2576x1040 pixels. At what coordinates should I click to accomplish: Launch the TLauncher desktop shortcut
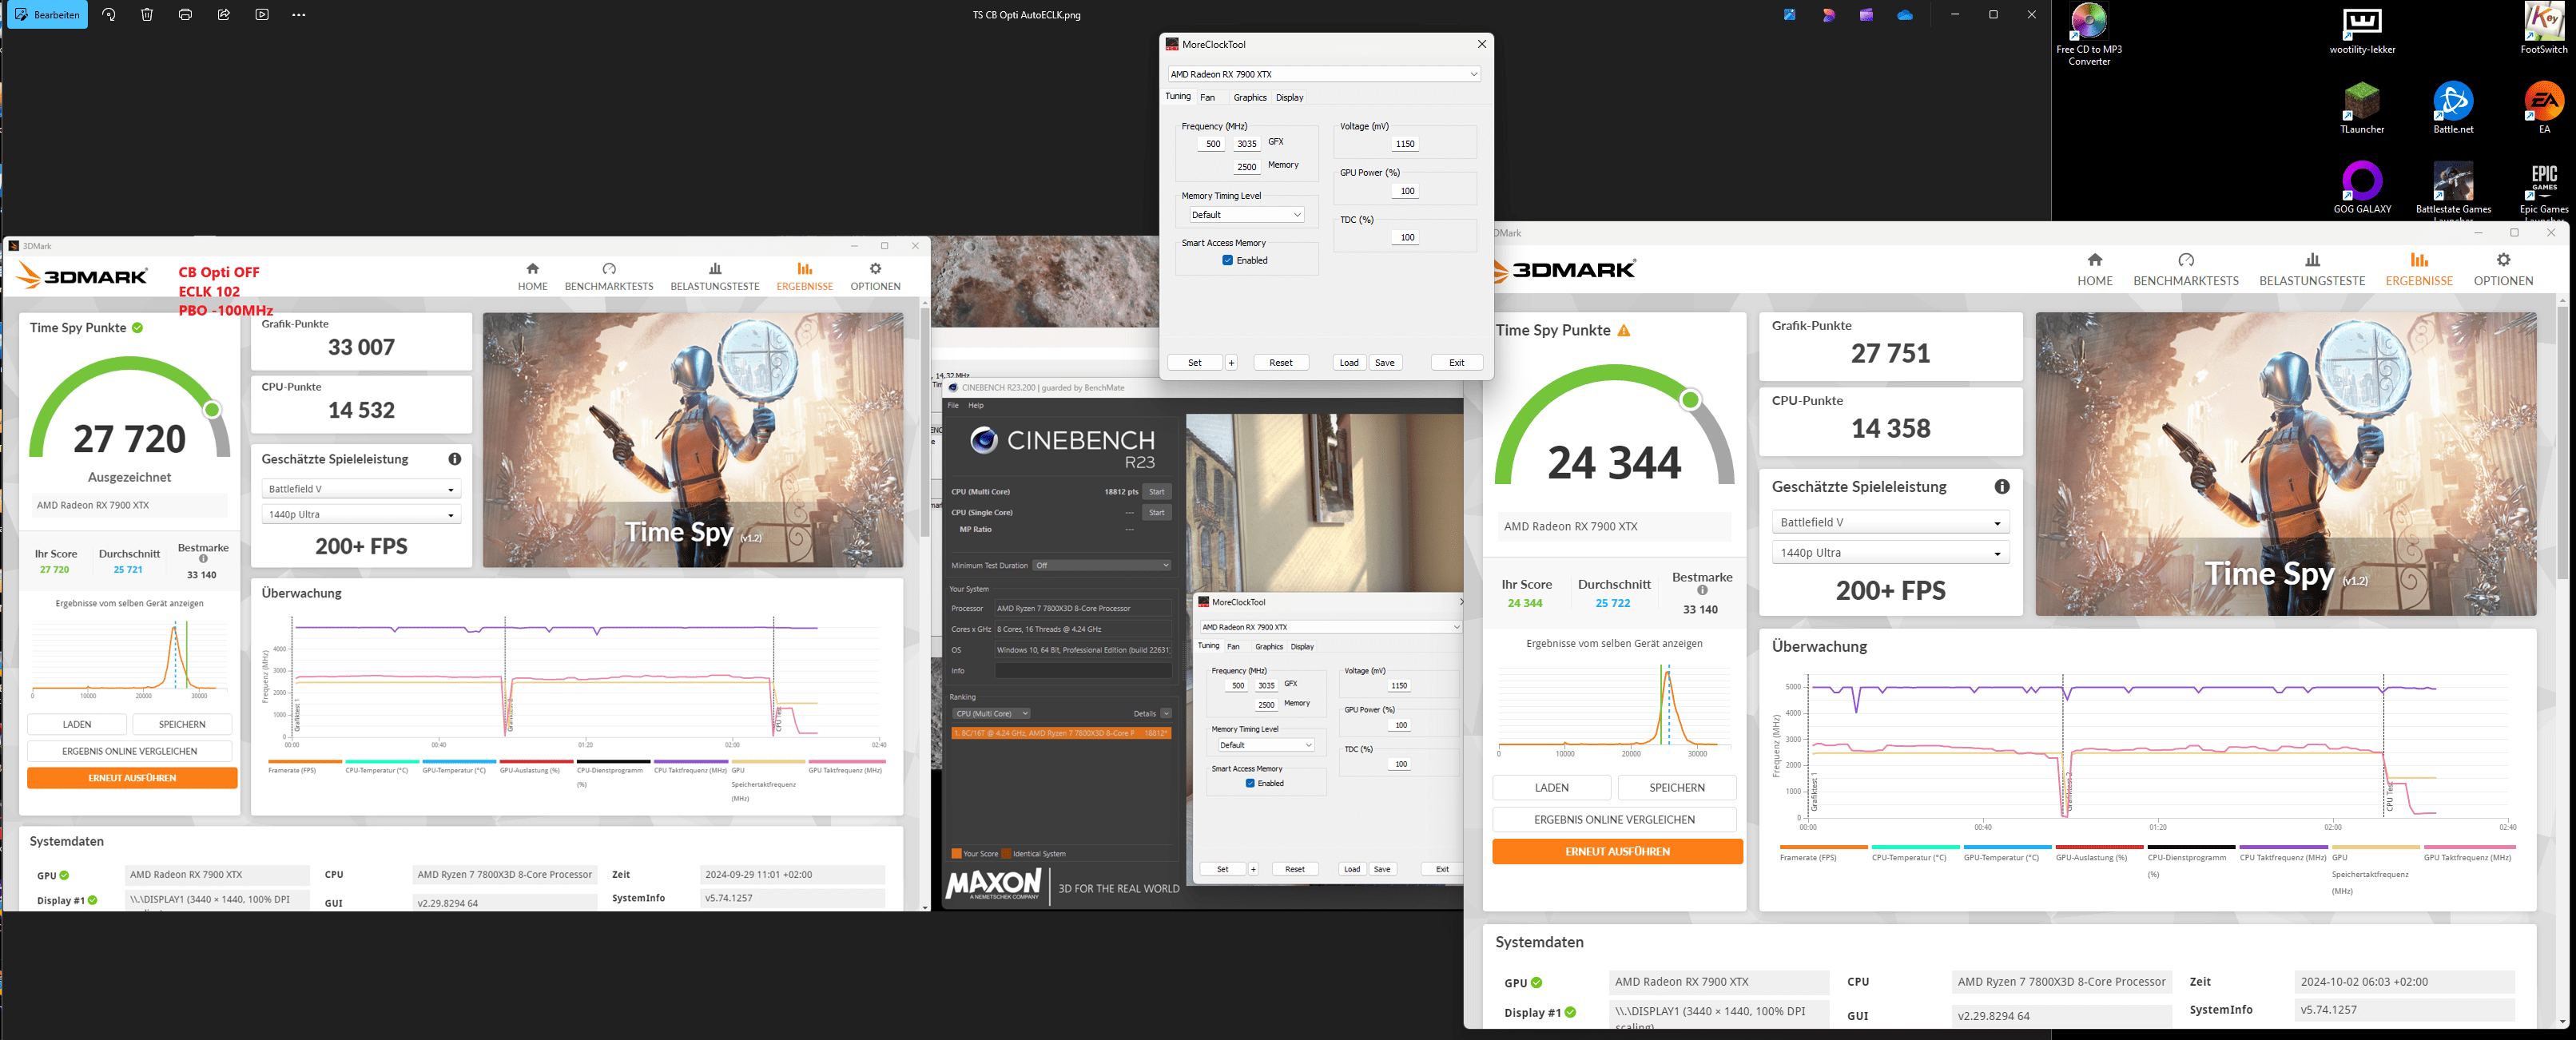[2362, 108]
